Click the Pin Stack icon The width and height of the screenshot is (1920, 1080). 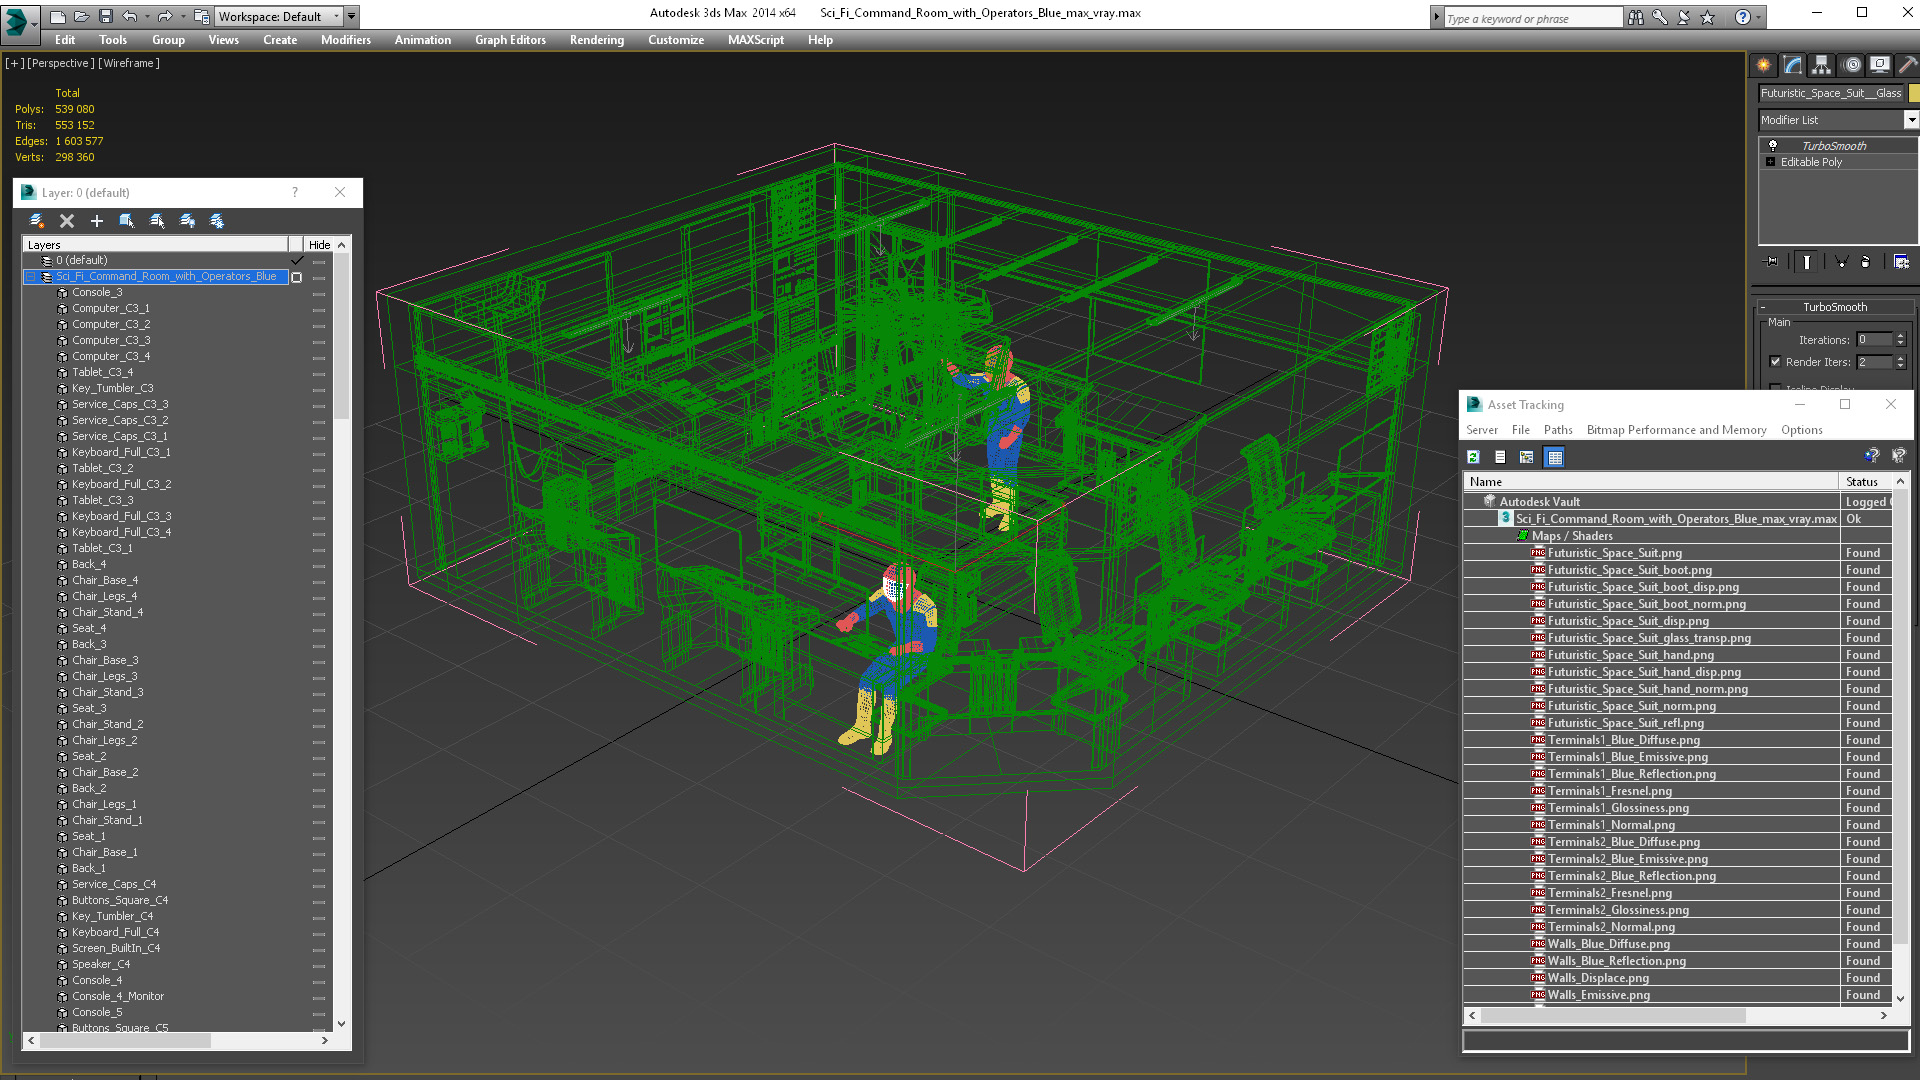tap(1772, 262)
